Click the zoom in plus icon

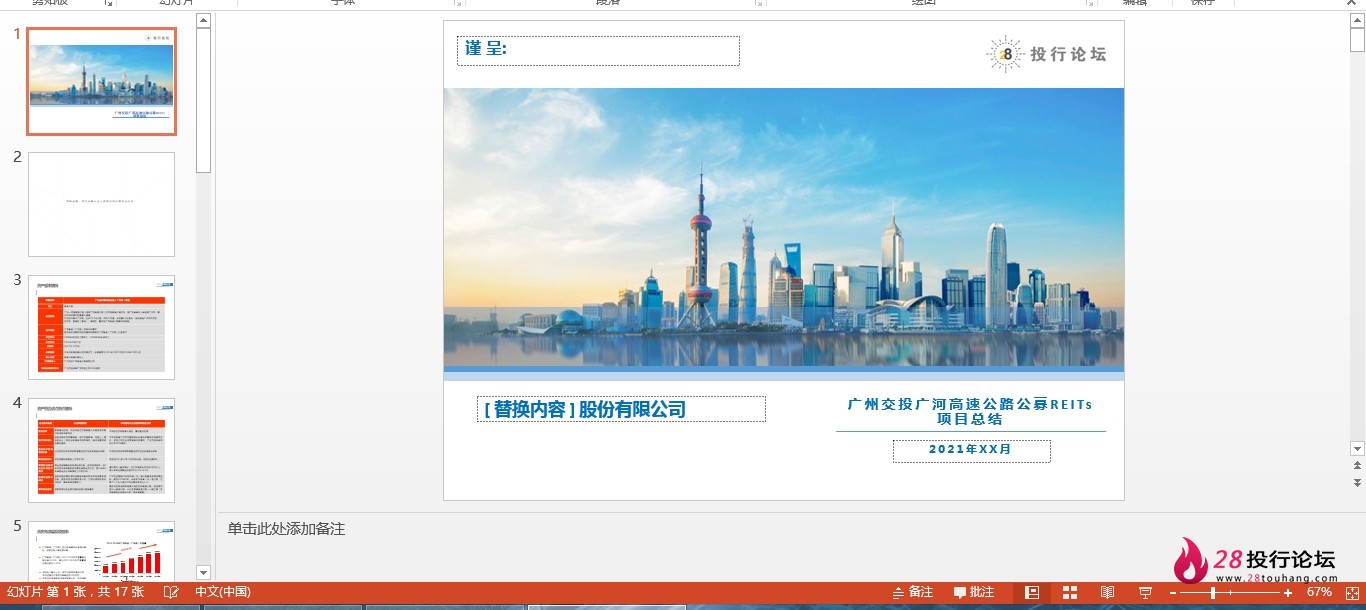1288,593
